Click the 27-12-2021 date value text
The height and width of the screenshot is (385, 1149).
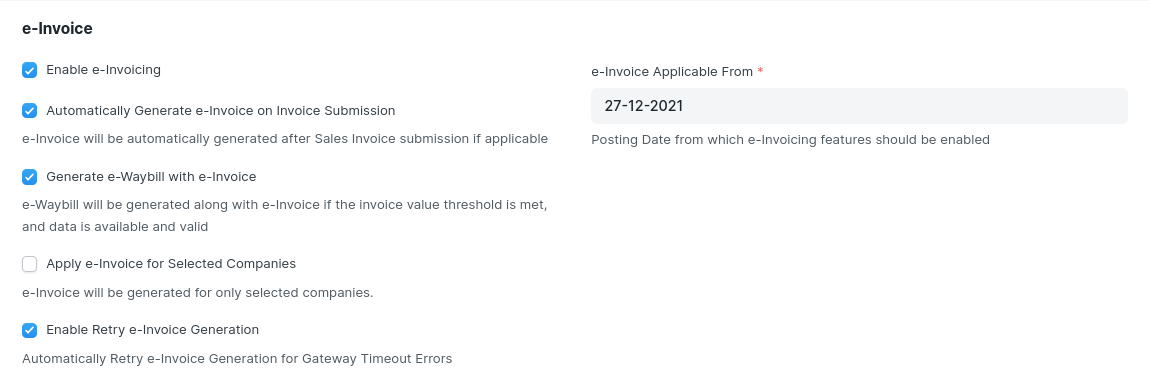tap(643, 106)
